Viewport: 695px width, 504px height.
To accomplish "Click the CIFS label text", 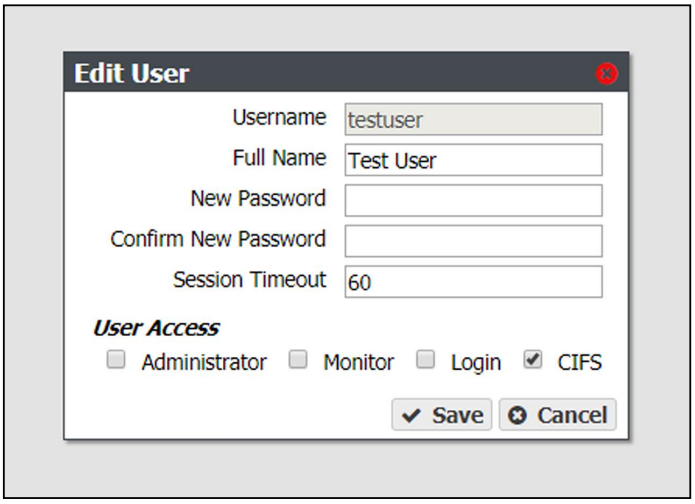I will [x=579, y=363].
